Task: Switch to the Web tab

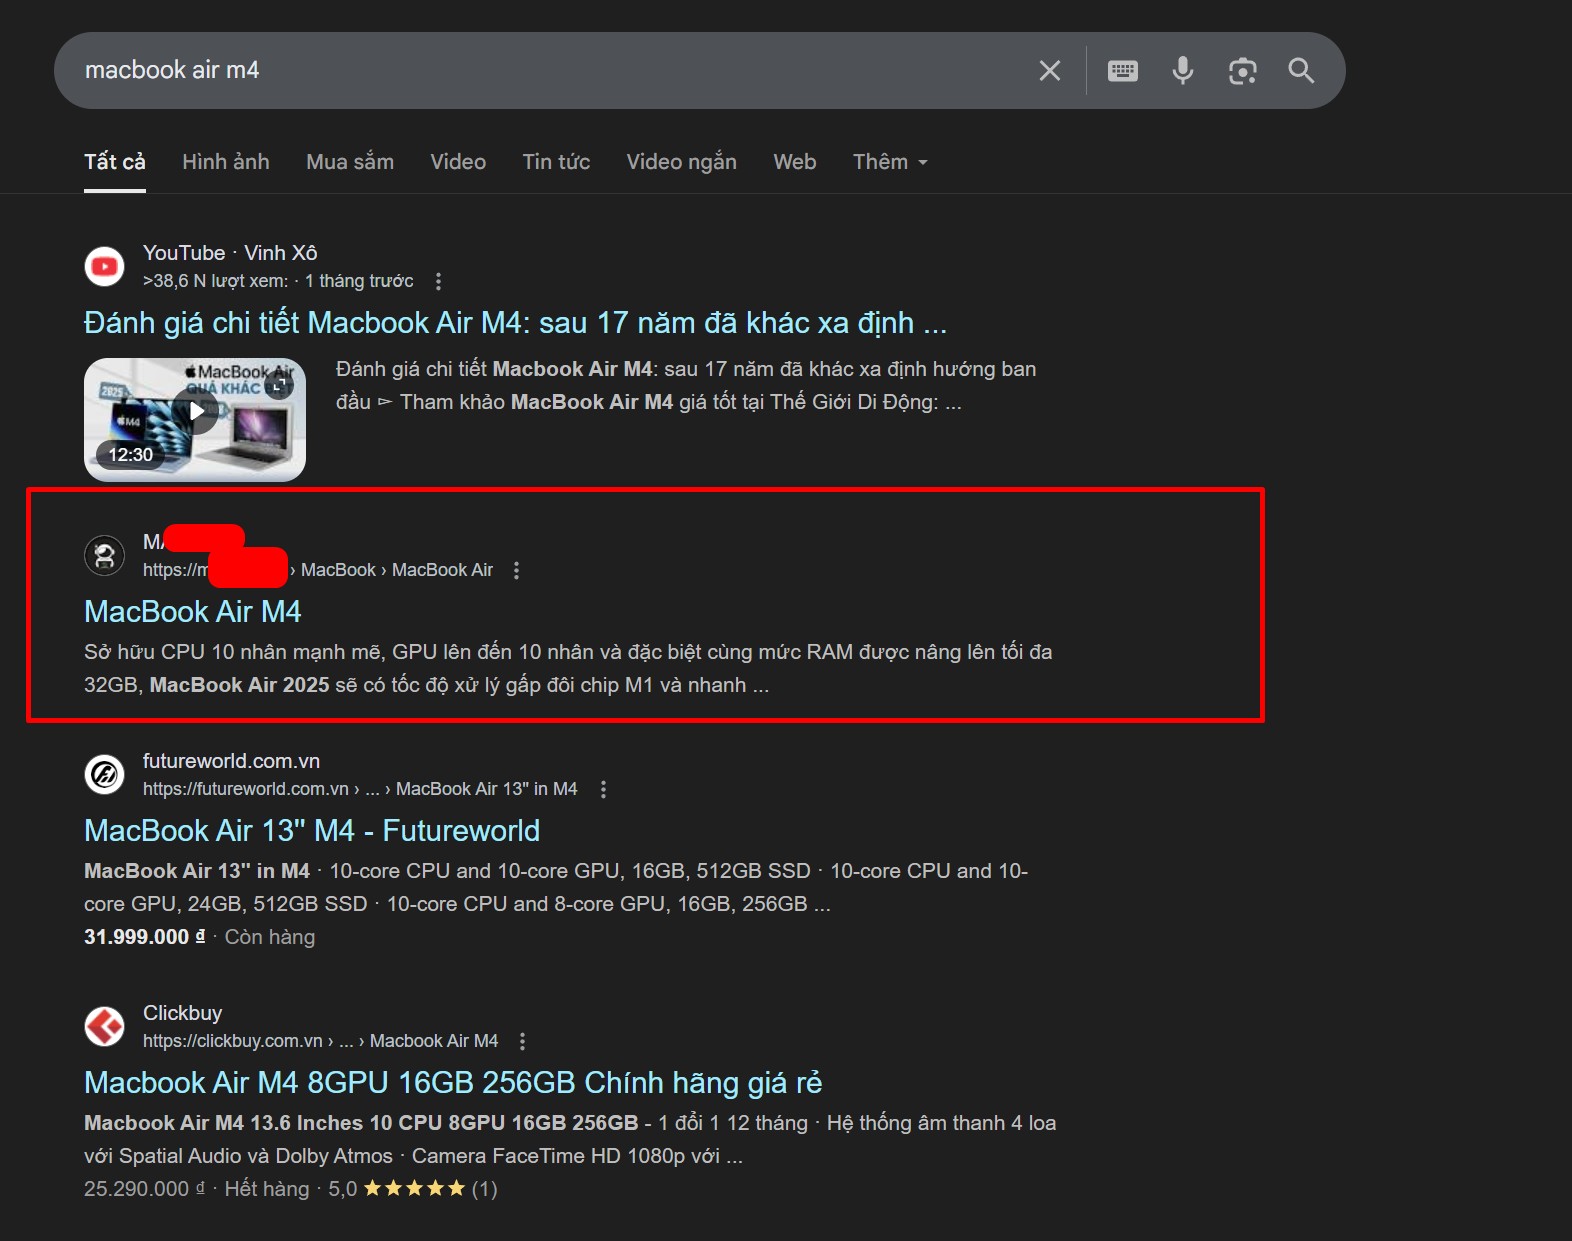Action: click(795, 162)
